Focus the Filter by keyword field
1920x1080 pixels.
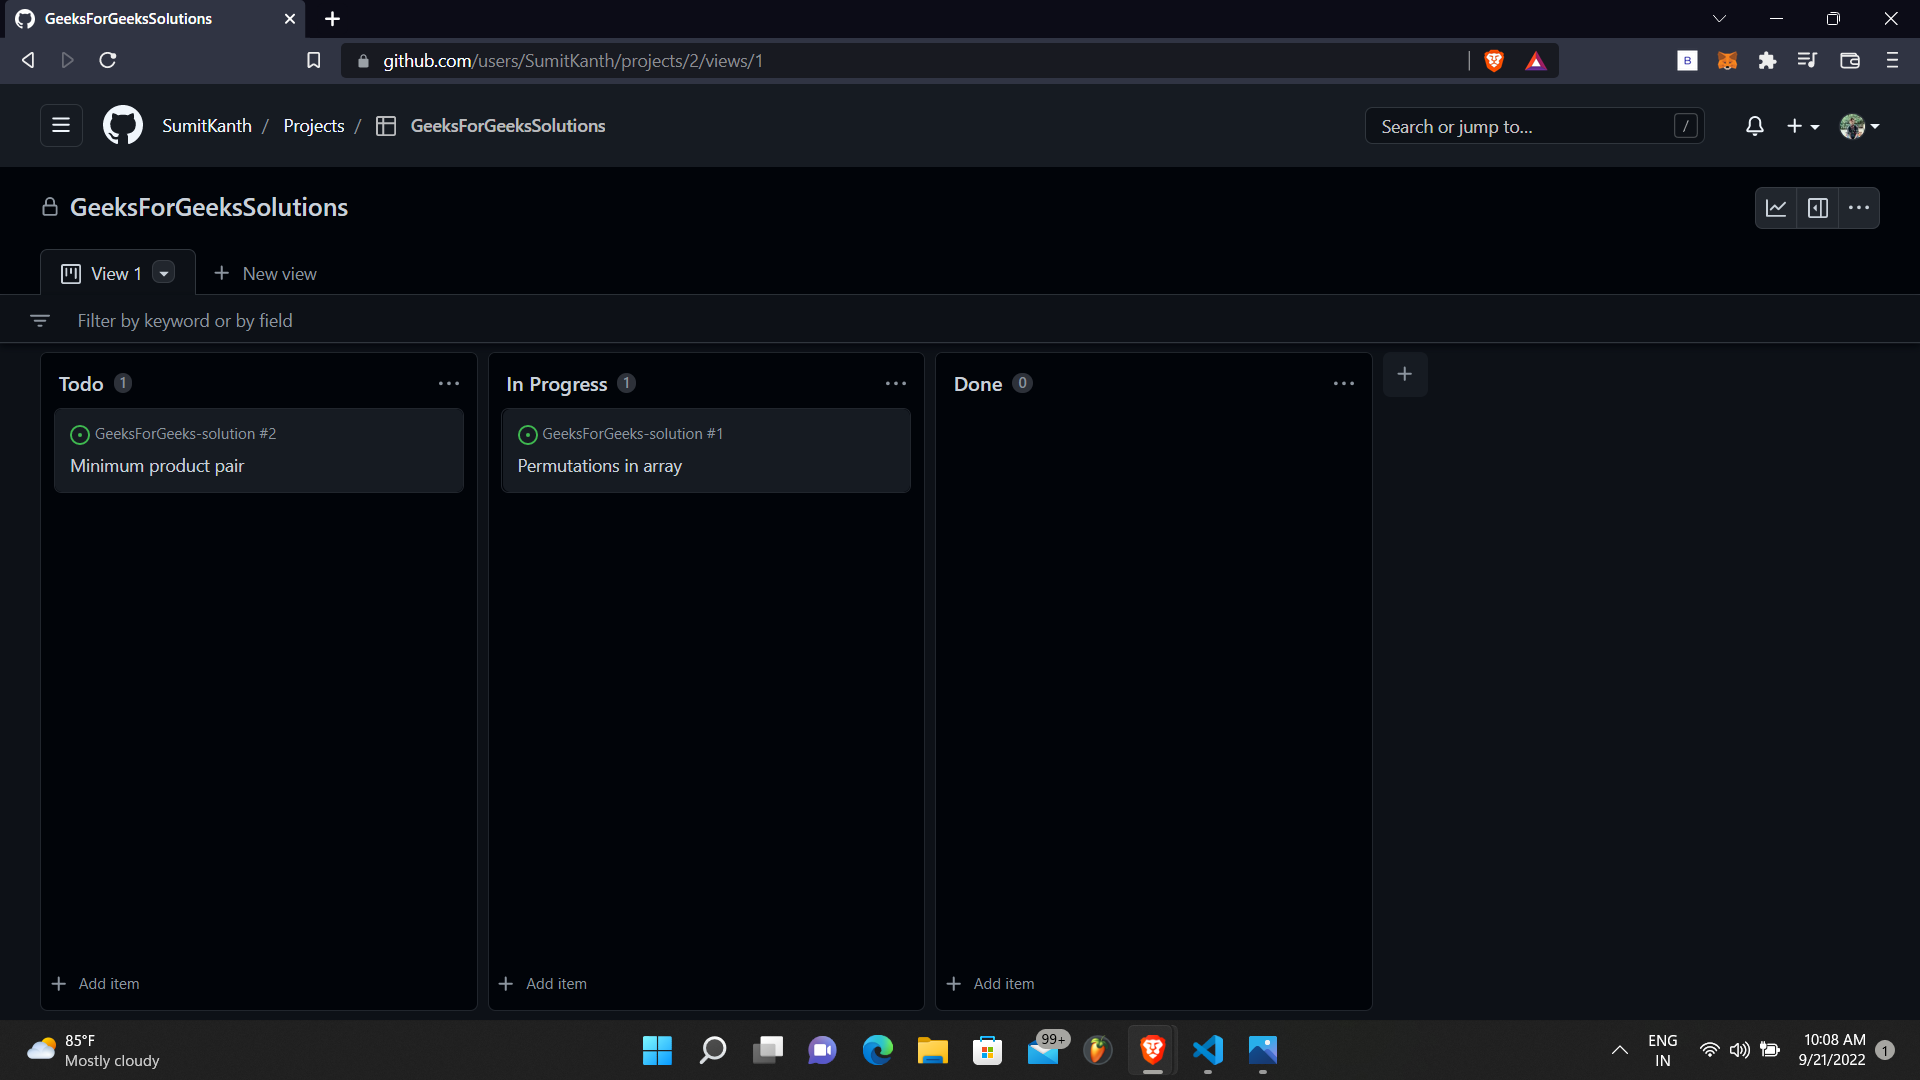pyautogui.click(x=185, y=321)
